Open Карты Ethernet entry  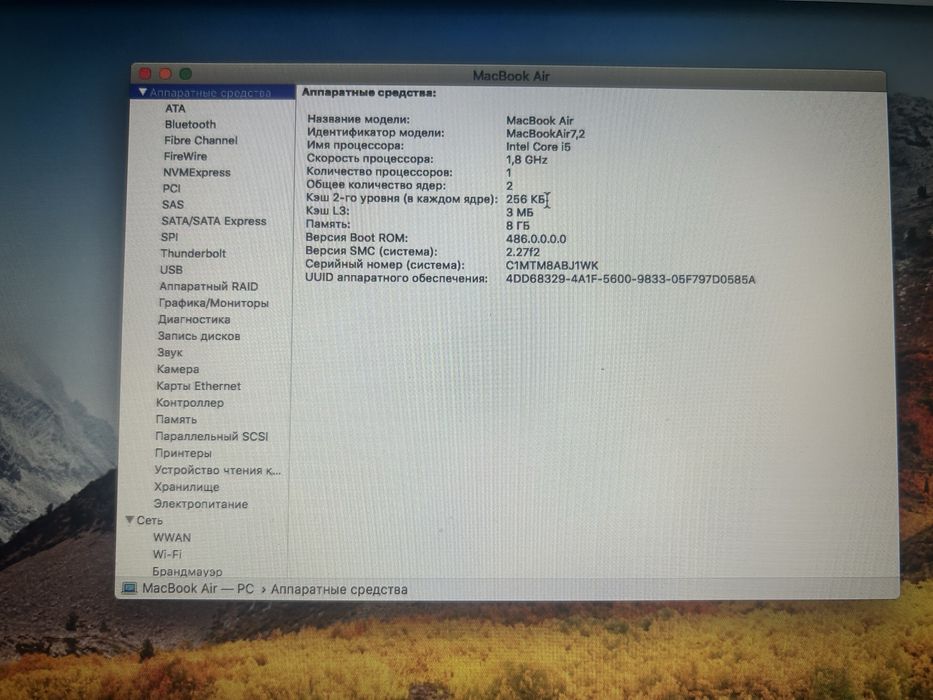point(198,386)
